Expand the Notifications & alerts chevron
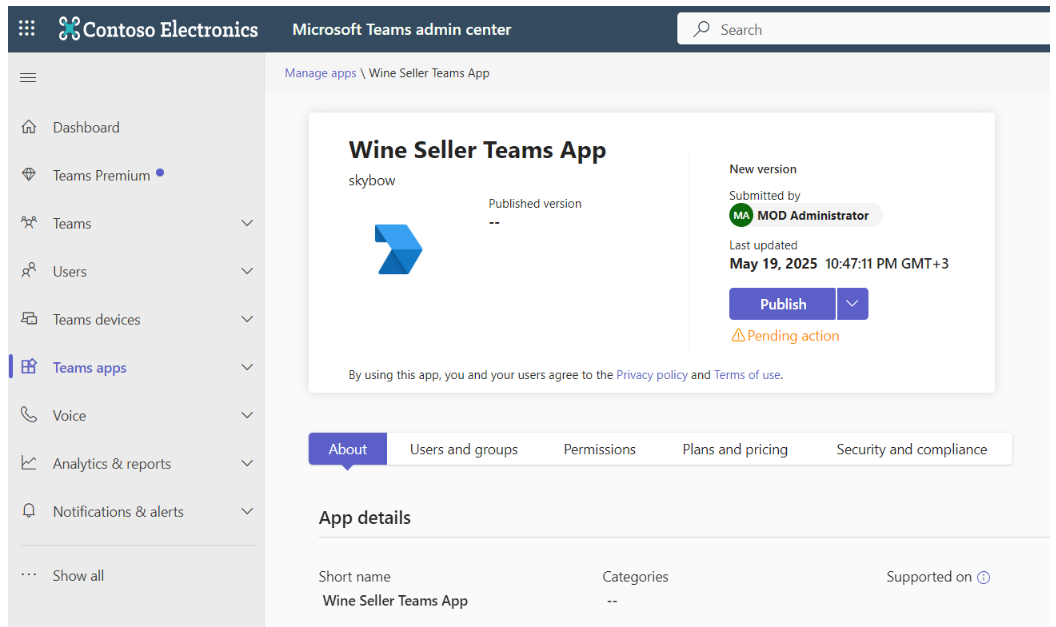The image size is (1056, 627). [247, 511]
